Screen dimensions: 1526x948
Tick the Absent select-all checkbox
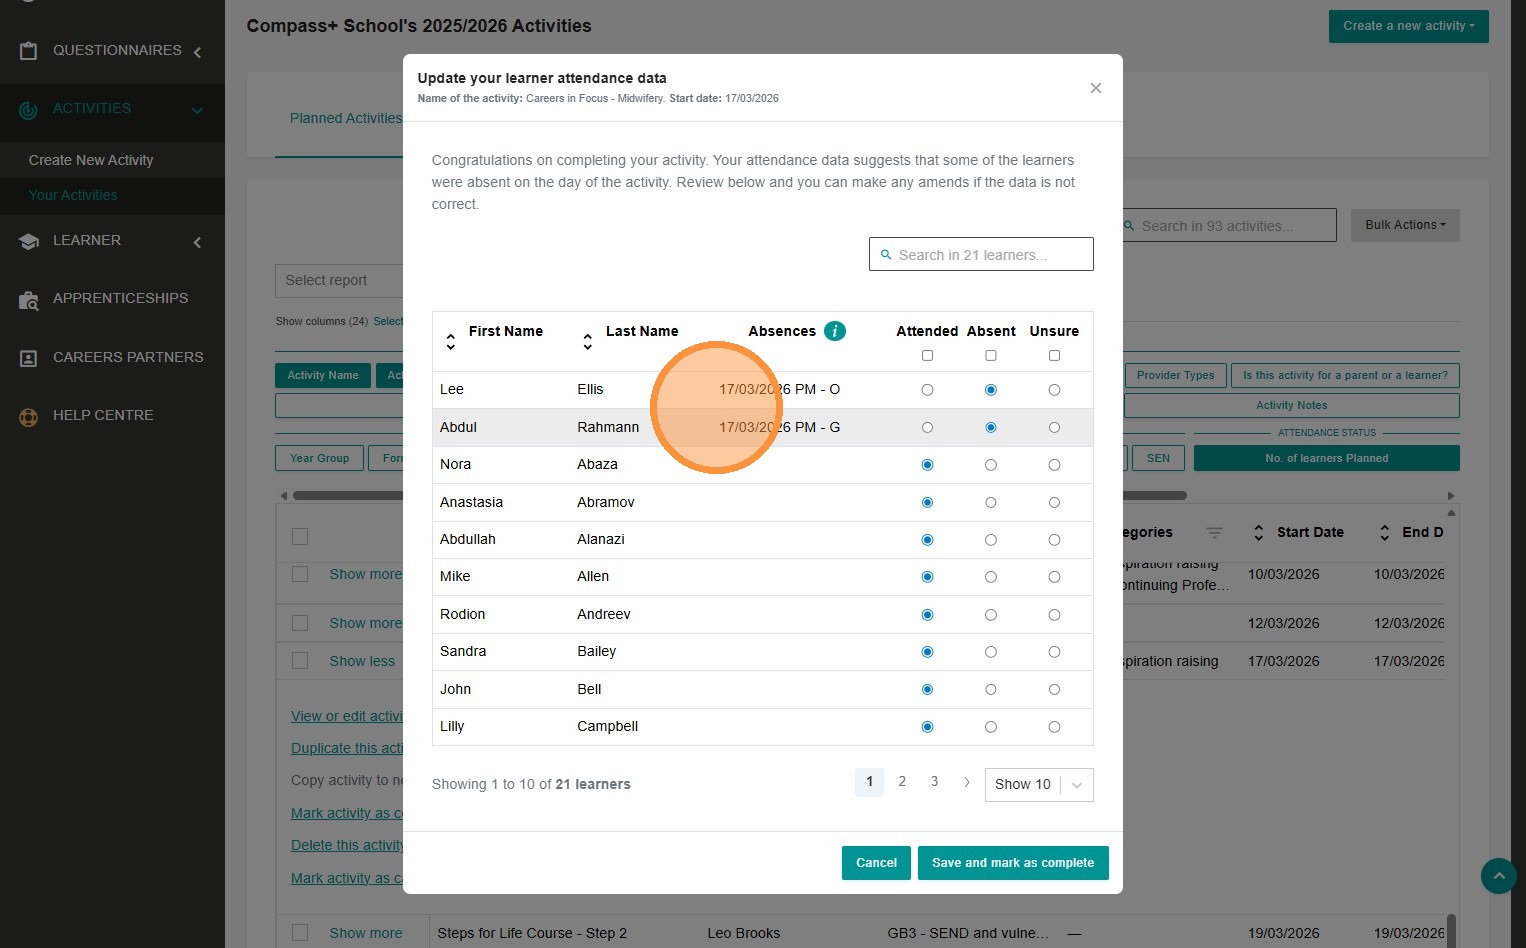tap(991, 356)
